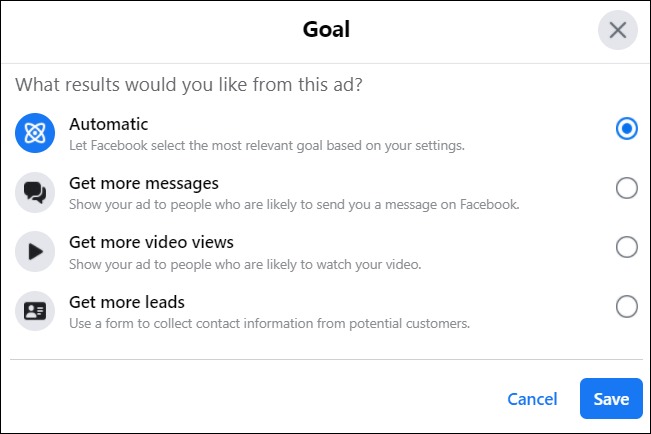Click the Get more leads title

click(127, 302)
